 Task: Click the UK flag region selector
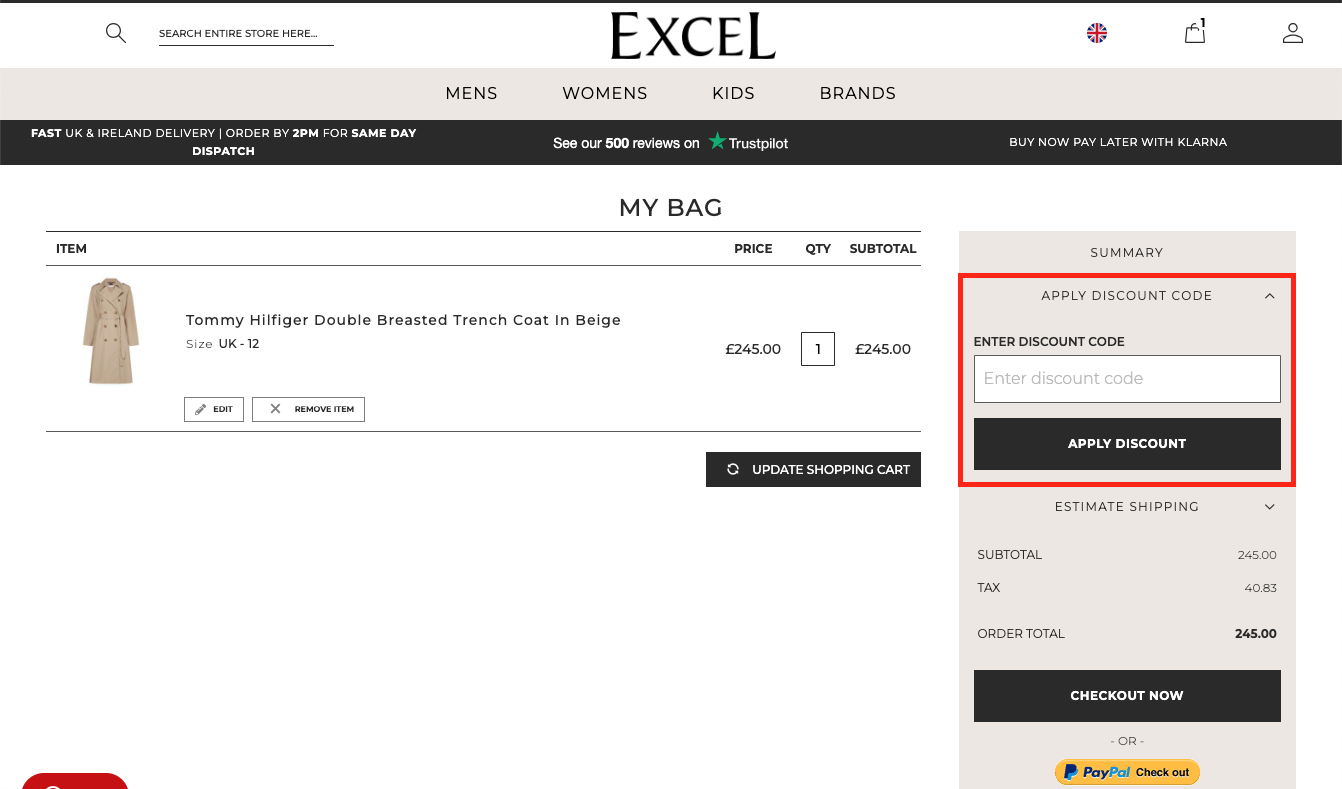coord(1097,33)
